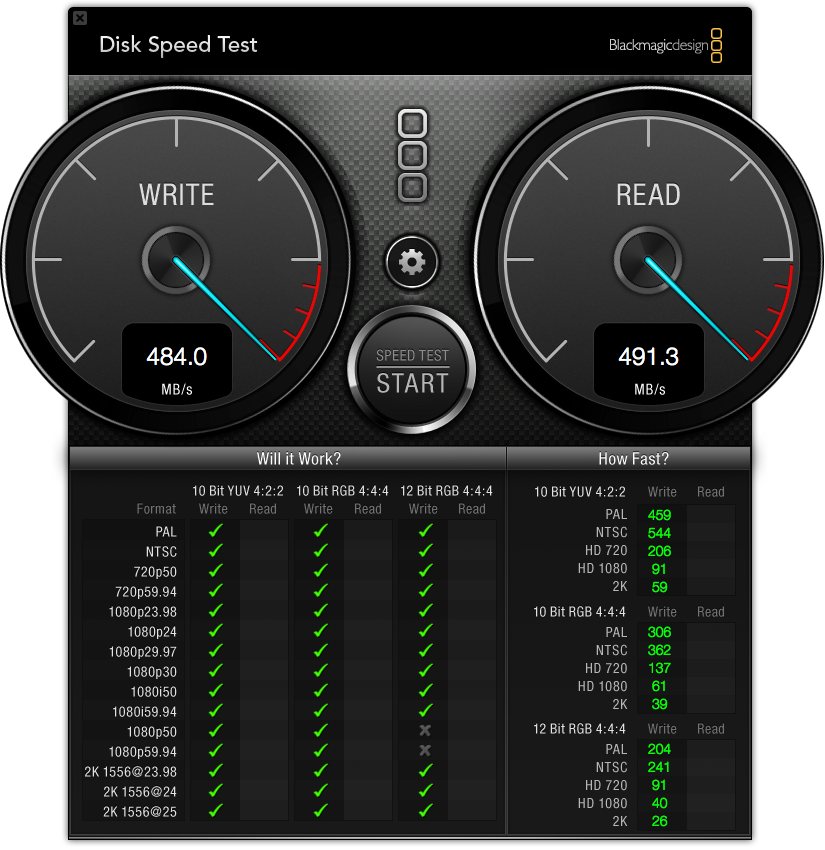Image resolution: width=825 pixels, height=850 pixels.
Task: Close the Disk Speed Test window
Action: (x=80, y=18)
